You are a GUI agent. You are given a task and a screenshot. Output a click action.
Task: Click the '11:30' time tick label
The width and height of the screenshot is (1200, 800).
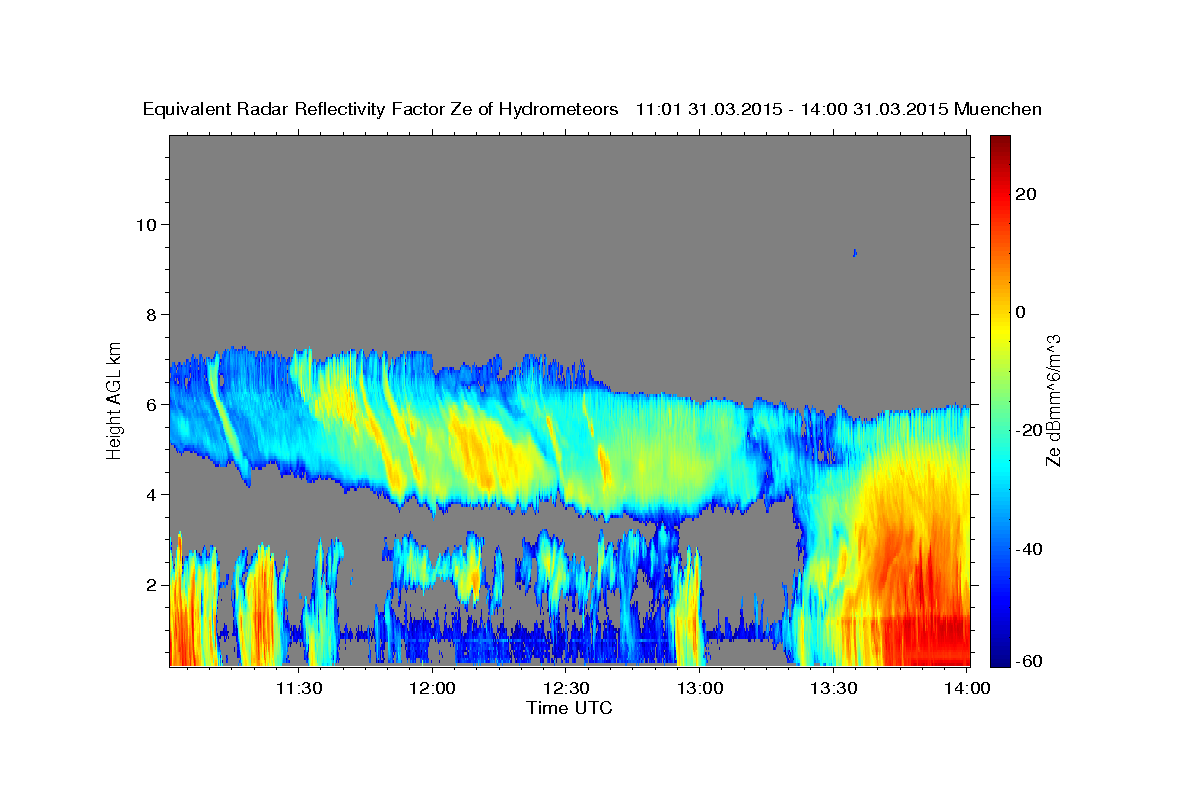[298, 688]
